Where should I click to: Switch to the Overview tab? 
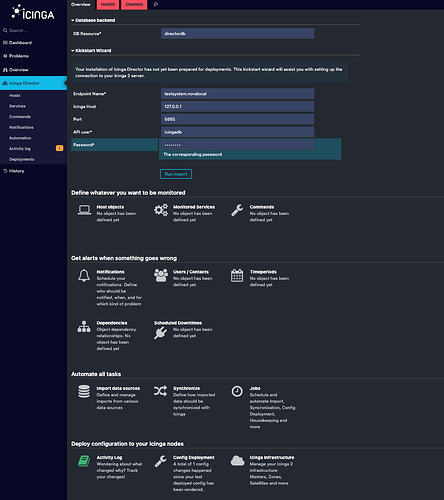click(81, 4)
